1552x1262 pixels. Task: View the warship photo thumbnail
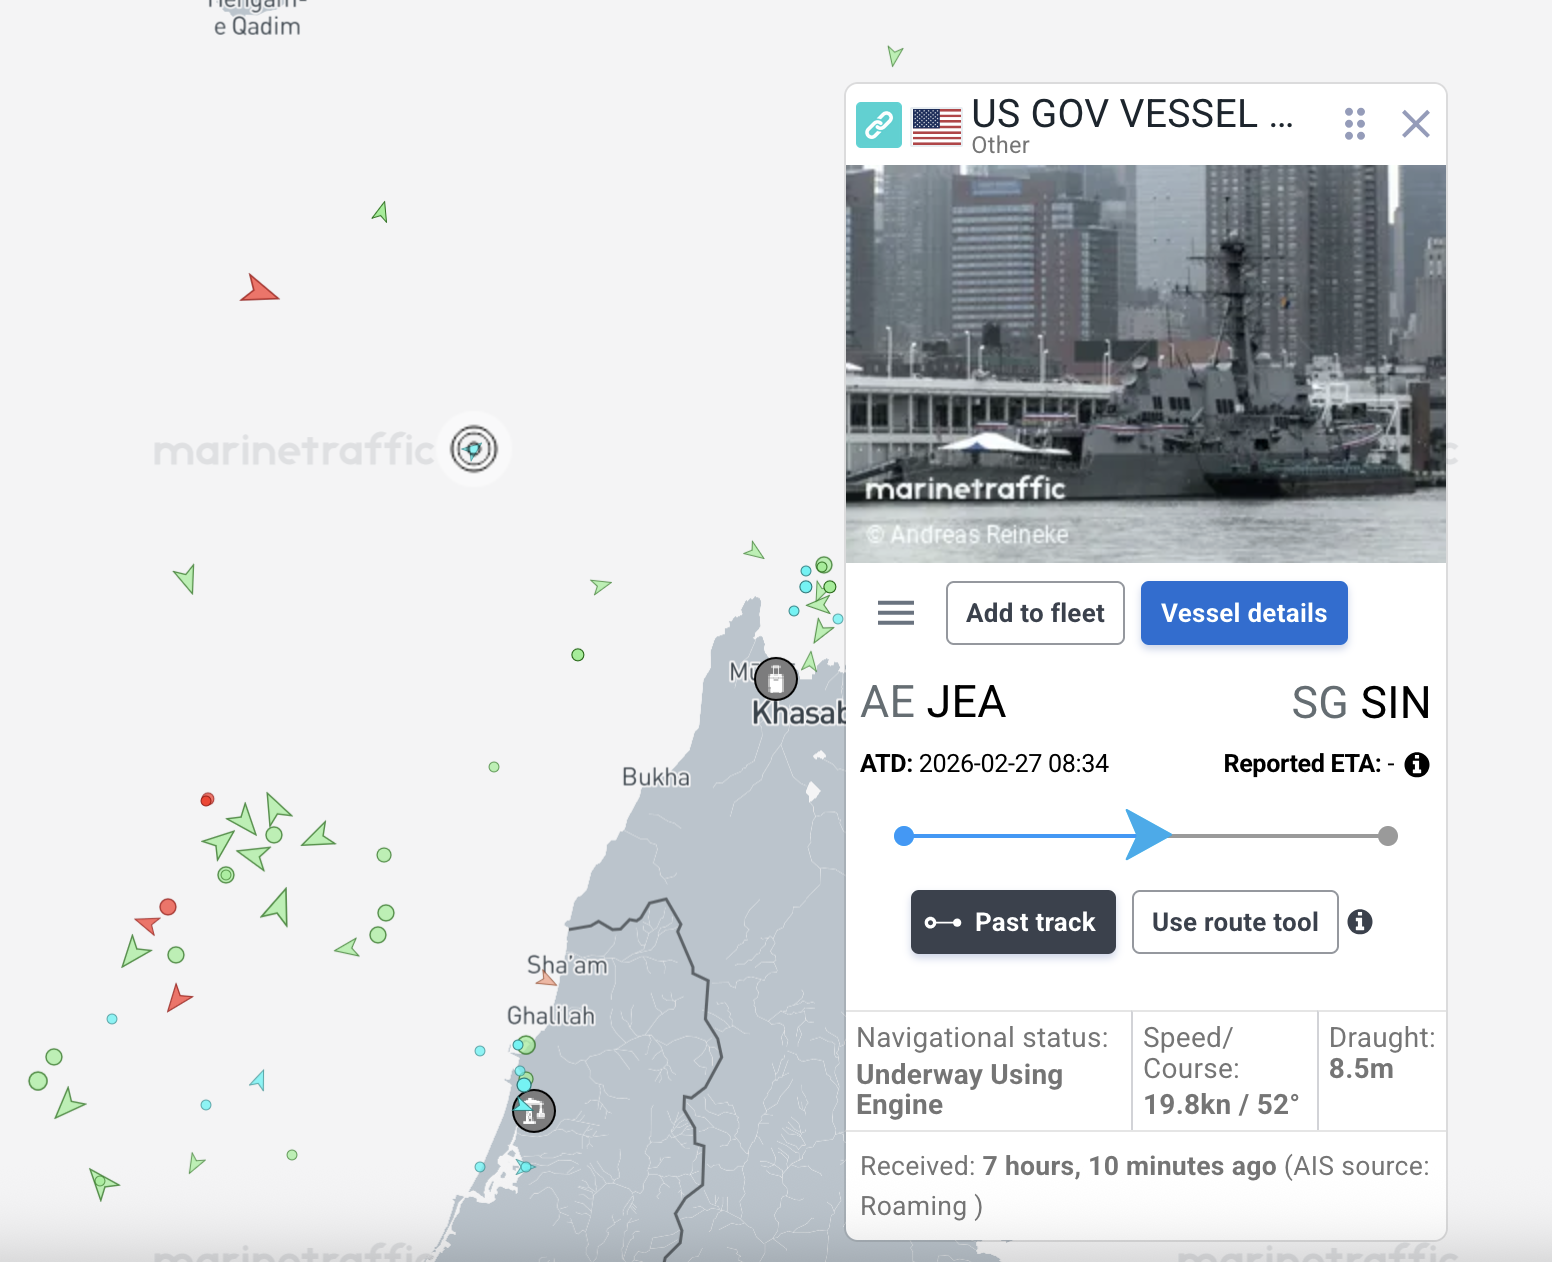[x=1146, y=364]
